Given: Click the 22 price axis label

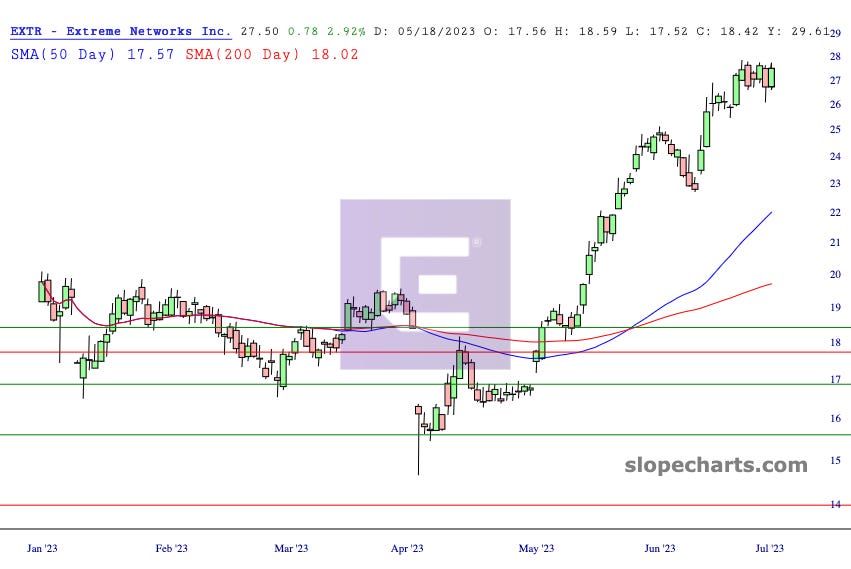Looking at the screenshot, I should (x=835, y=213).
